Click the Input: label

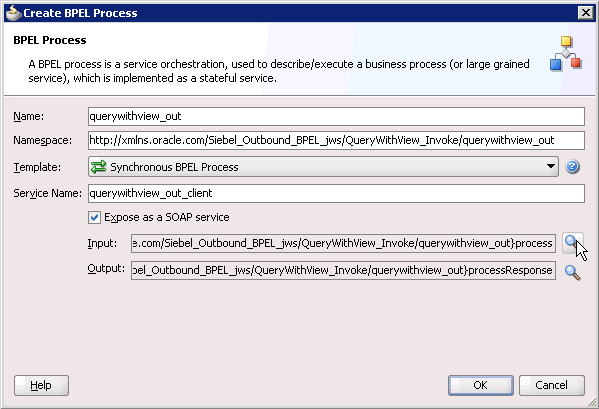point(102,243)
